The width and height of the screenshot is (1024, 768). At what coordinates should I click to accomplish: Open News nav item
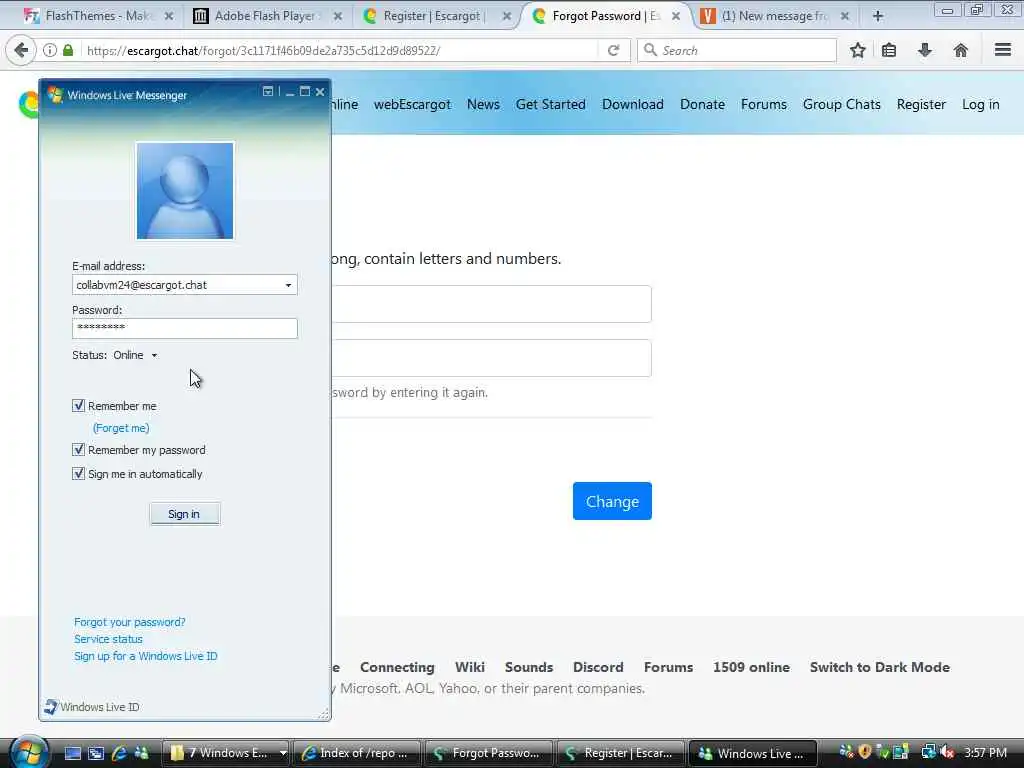pos(483,104)
